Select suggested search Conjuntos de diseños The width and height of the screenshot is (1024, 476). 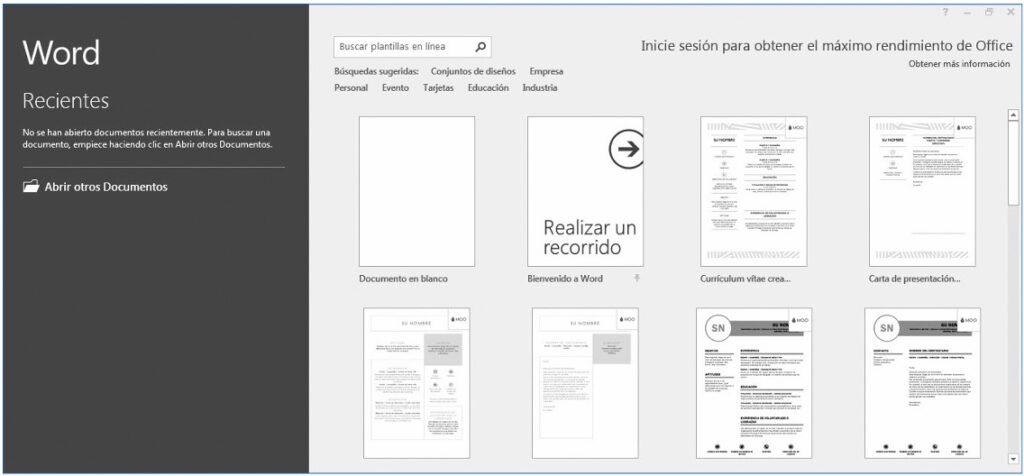[x=473, y=71]
